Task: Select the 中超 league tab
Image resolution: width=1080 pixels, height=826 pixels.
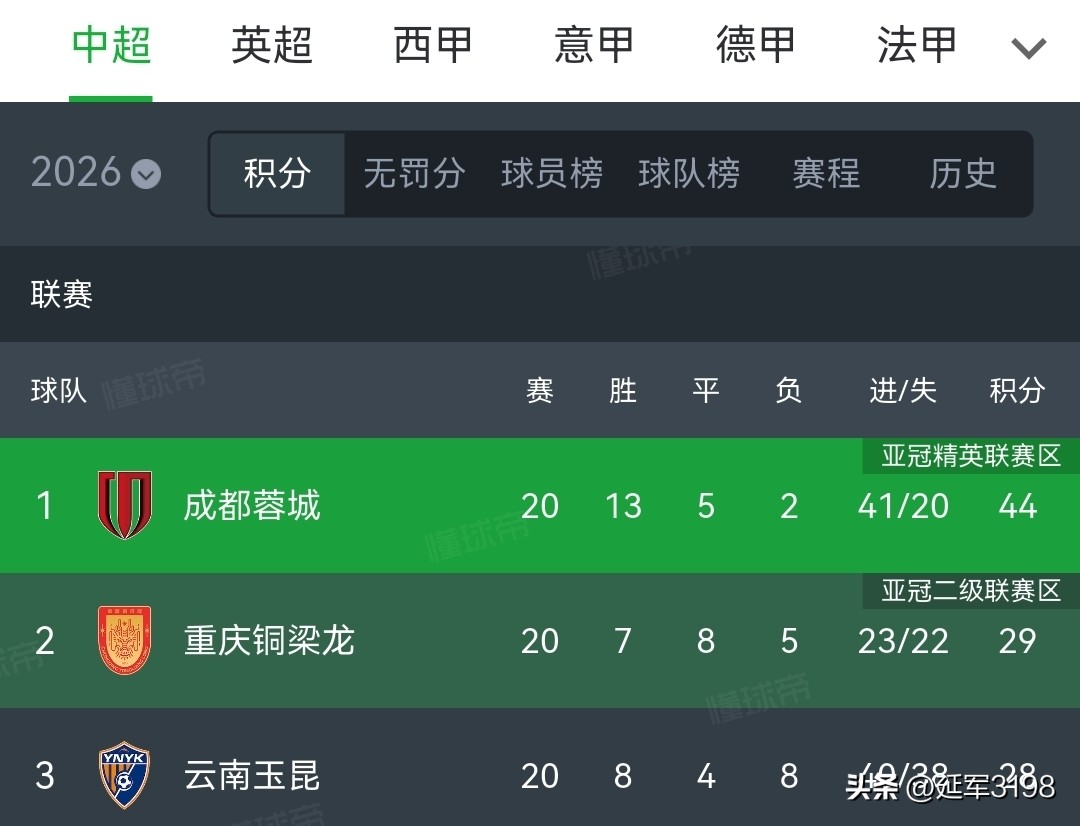Action: [x=111, y=45]
